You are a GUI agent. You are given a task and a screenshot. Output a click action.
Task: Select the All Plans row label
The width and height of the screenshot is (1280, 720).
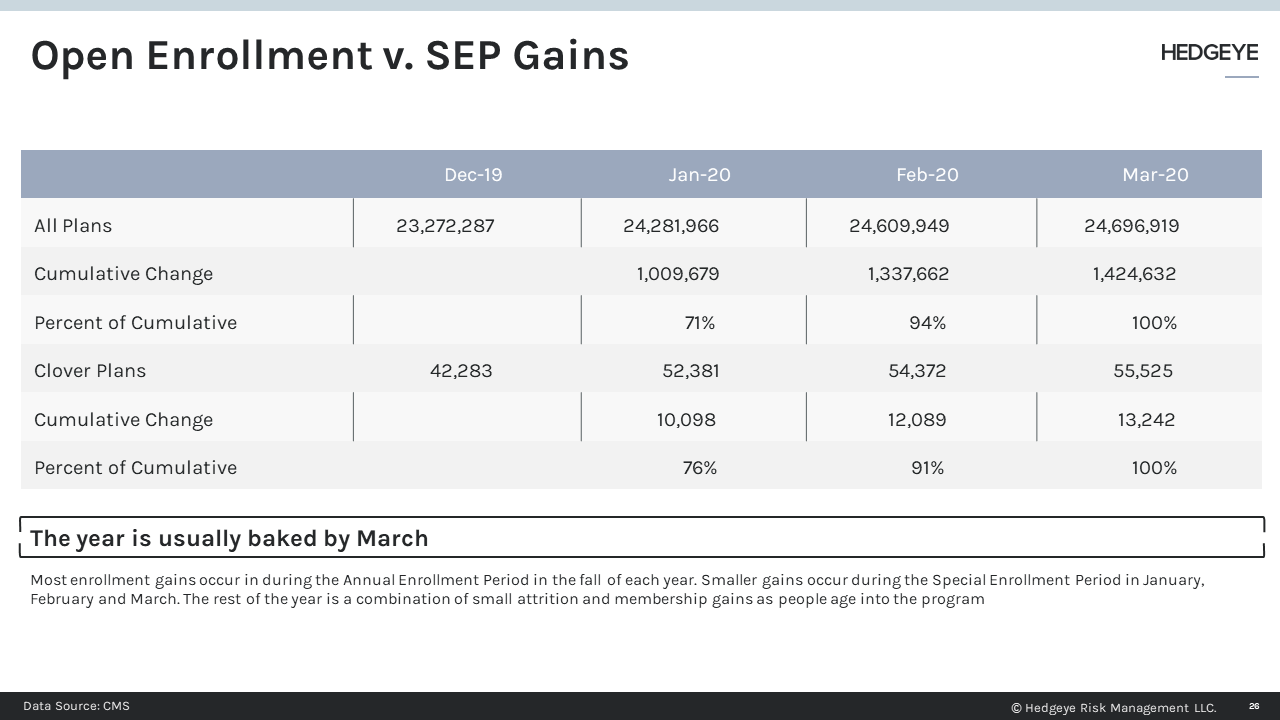click(73, 225)
